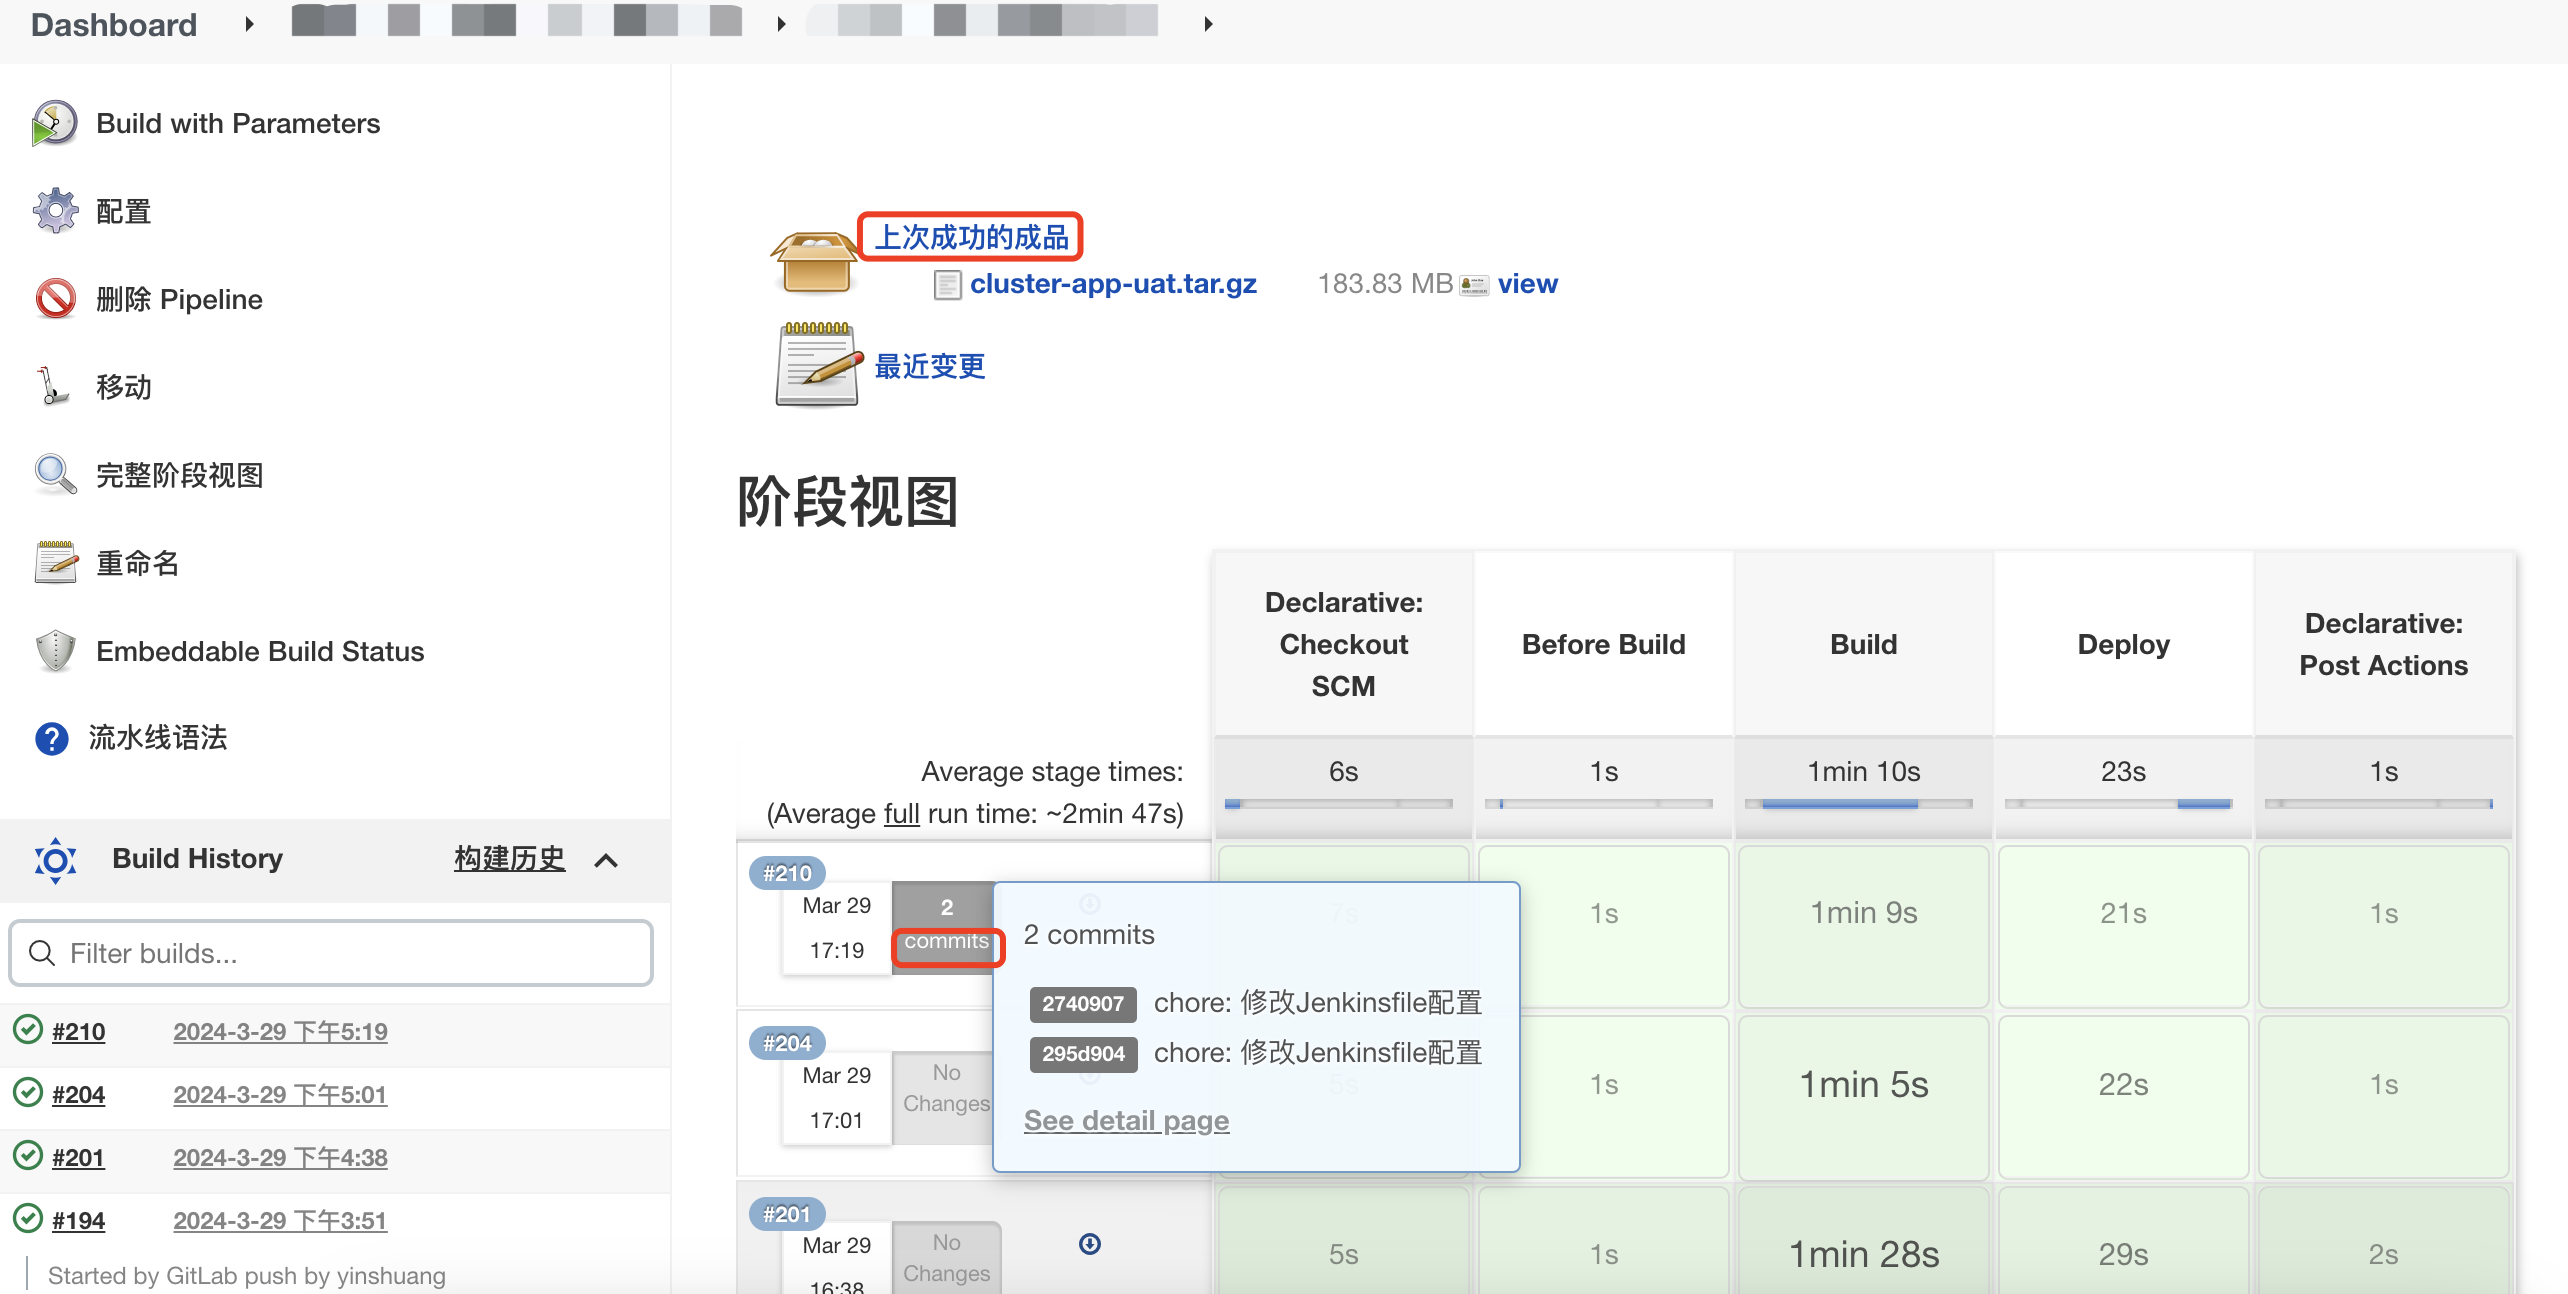
Task: Open the 构建历史 trend link
Action: [509, 858]
